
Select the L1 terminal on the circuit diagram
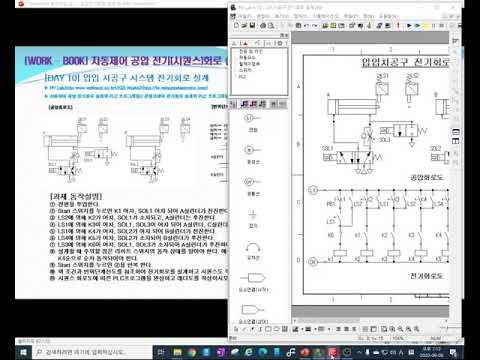pyautogui.click(x=313, y=190)
